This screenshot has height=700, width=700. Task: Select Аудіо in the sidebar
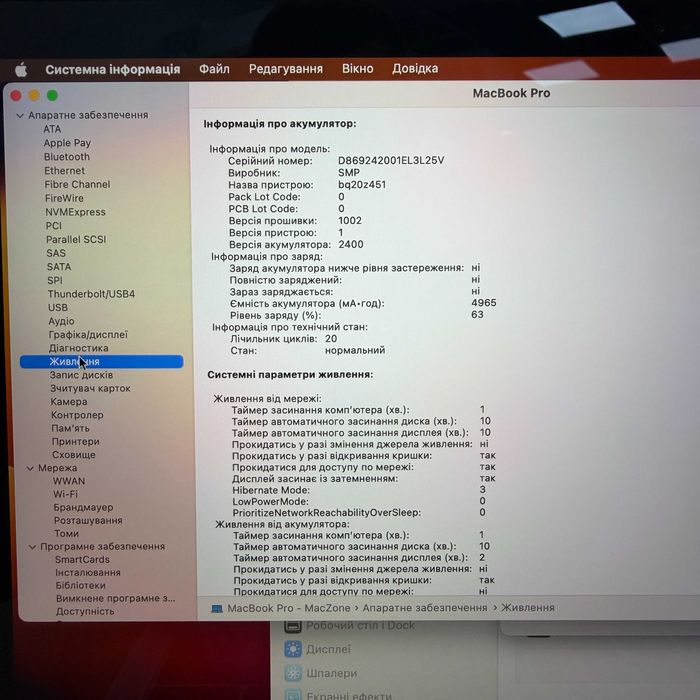tap(62, 321)
